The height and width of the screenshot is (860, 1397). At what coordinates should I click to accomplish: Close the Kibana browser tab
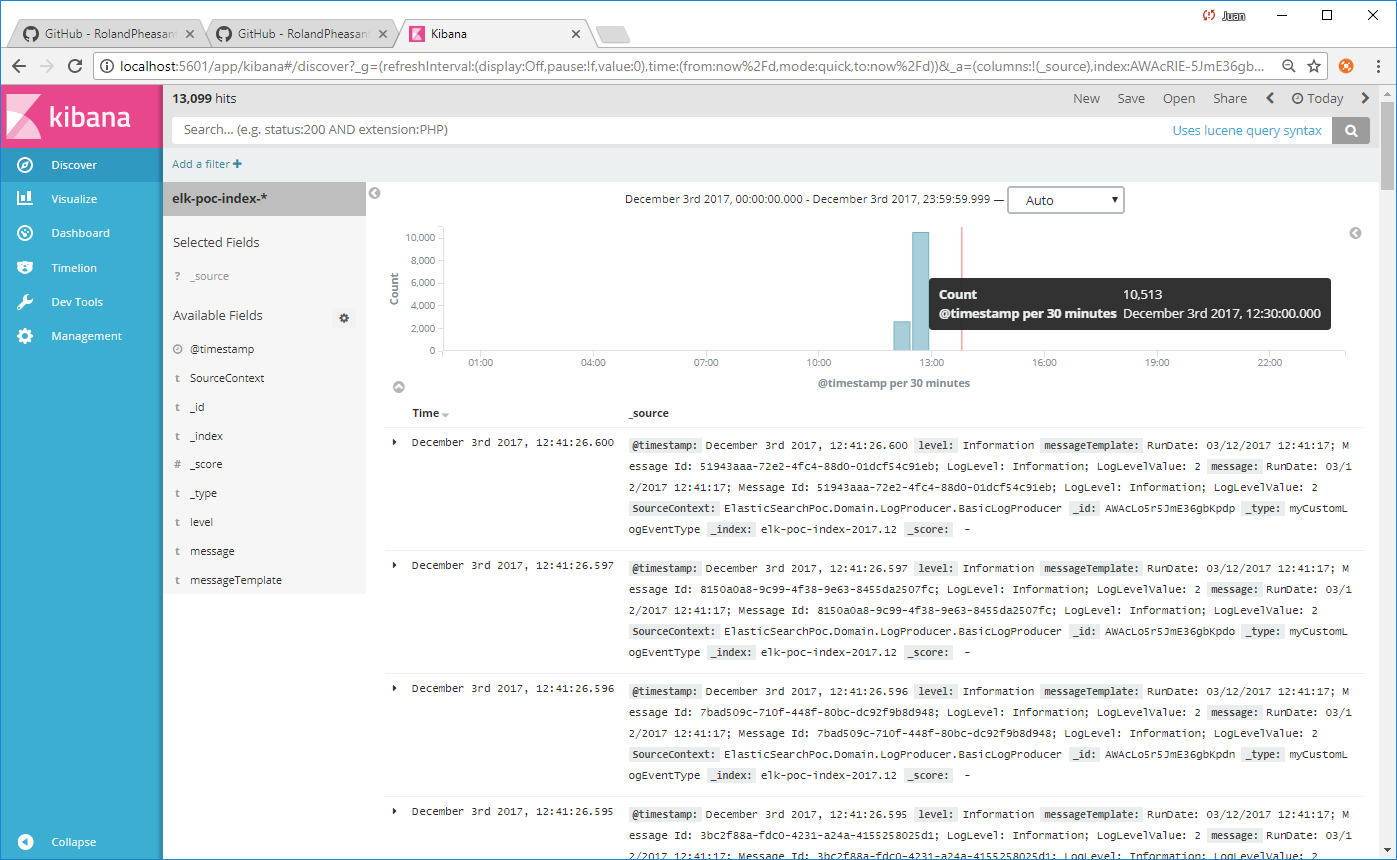pos(575,34)
